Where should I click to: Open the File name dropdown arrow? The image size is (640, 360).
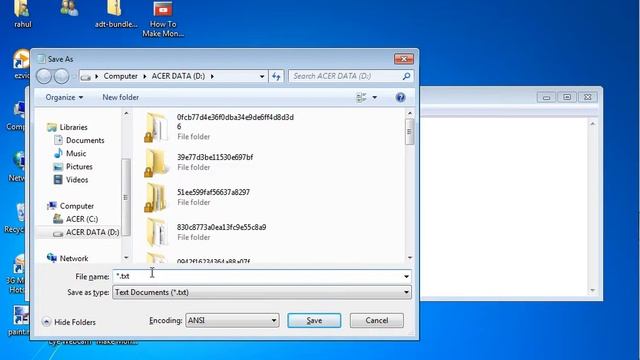click(x=406, y=277)
